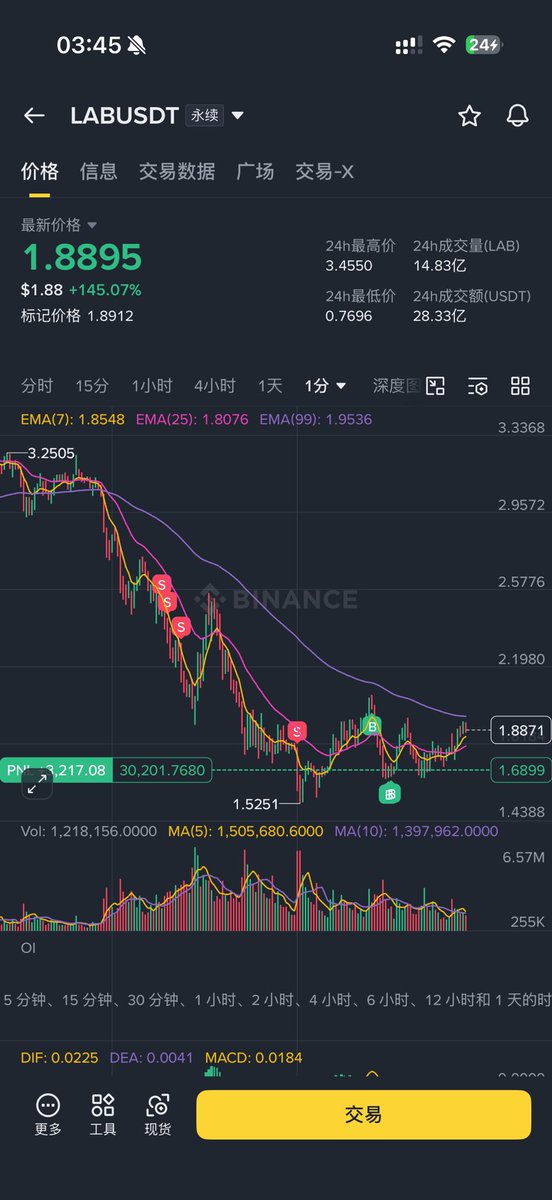Check the Wi-Fi status icon
This screenshot has width=552, height=1200.
(x=444, y=45)
